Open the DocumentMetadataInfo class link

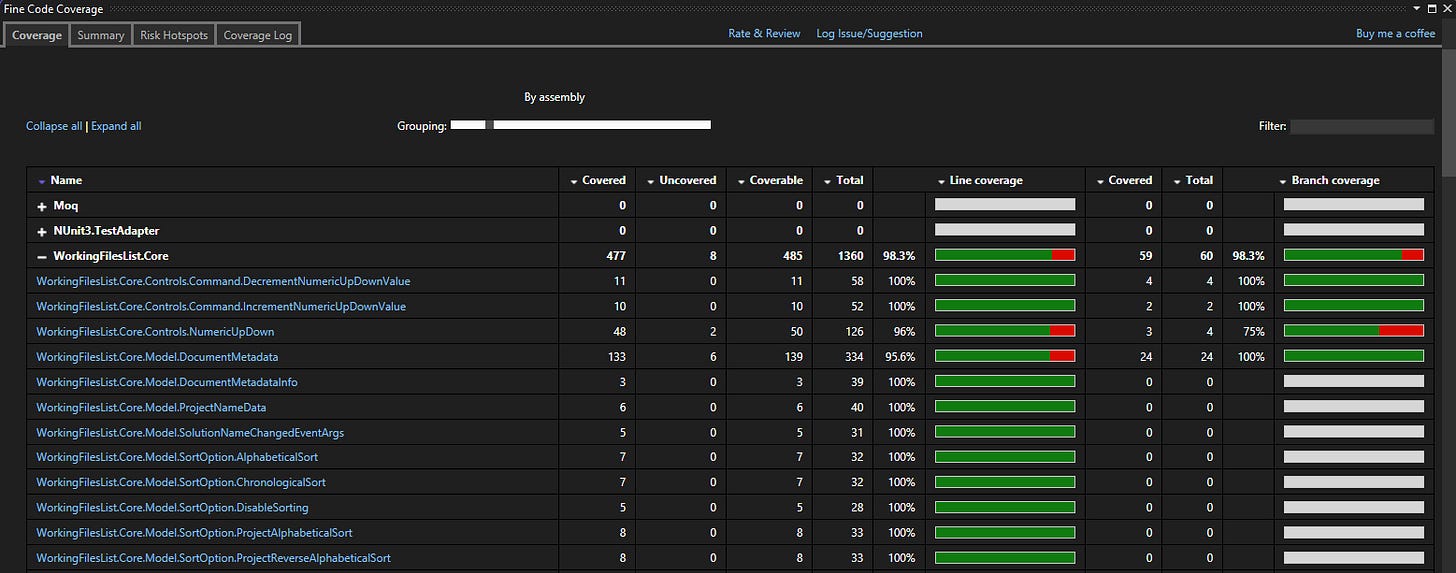click(x=167, y=382)
